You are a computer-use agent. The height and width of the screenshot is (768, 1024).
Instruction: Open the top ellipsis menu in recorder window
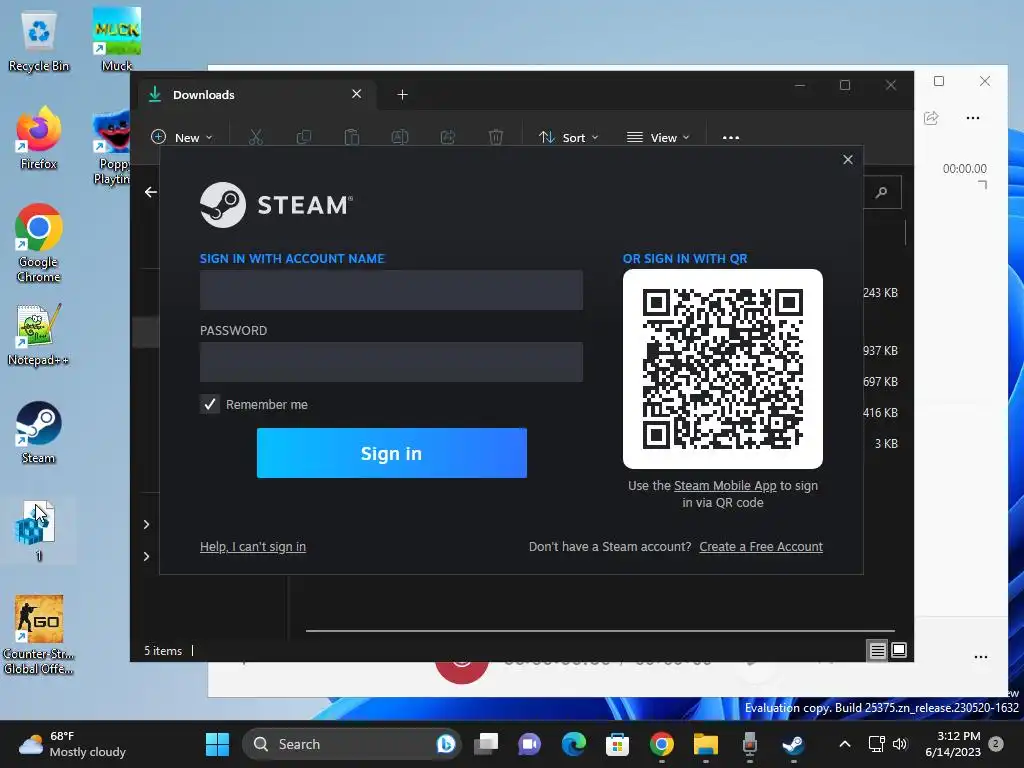coord(973,118)
